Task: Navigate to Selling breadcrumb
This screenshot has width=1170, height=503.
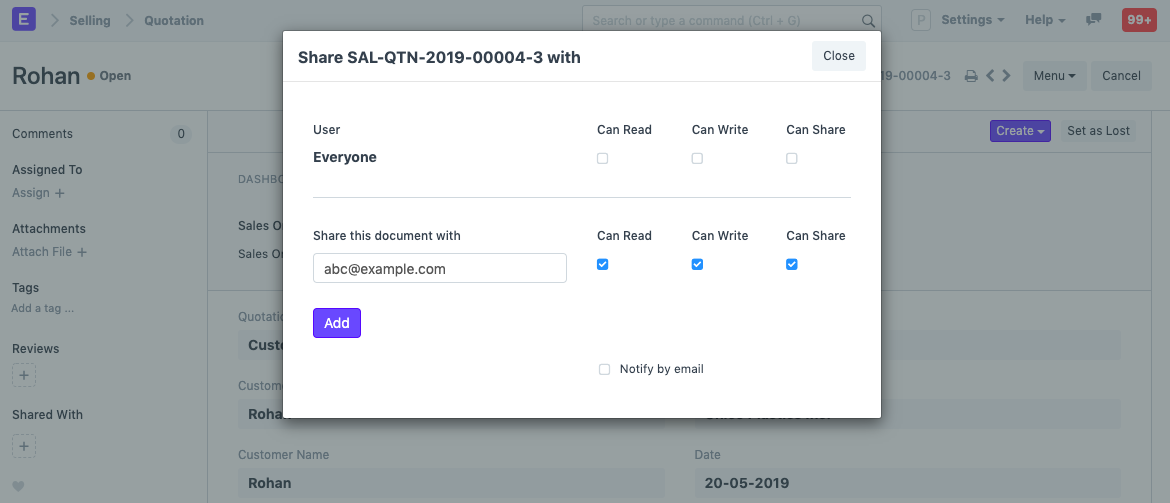Action: (x=90, y=20)
